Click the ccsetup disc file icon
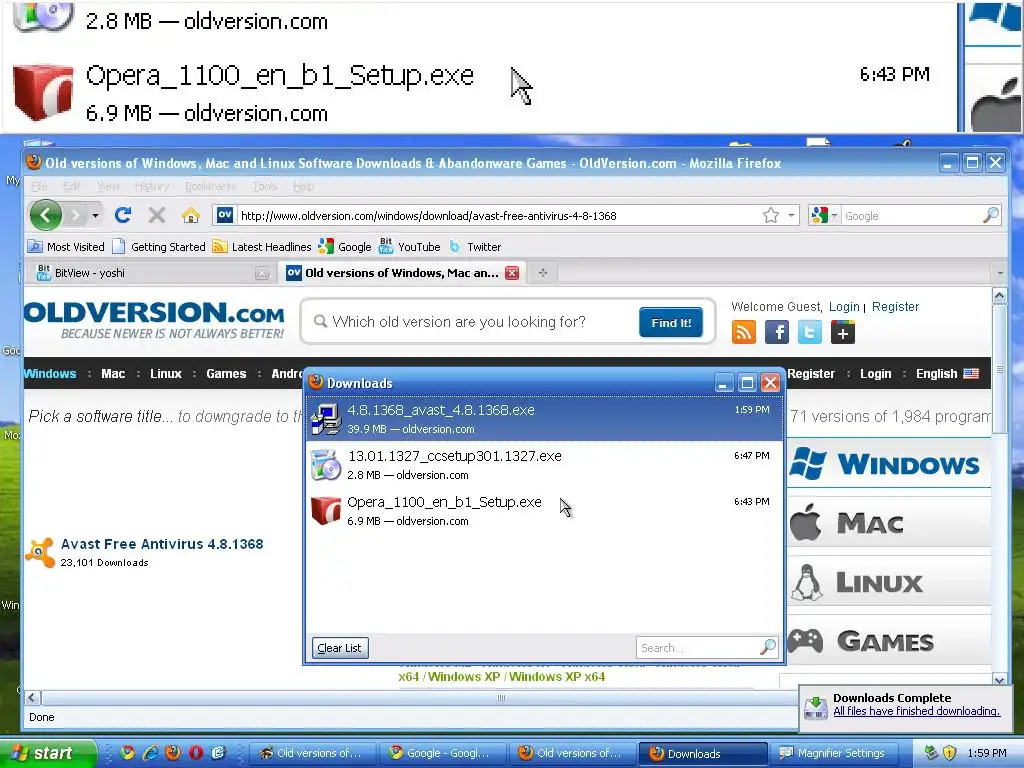This screenshot has width=1024, height=768. [326, 464]
